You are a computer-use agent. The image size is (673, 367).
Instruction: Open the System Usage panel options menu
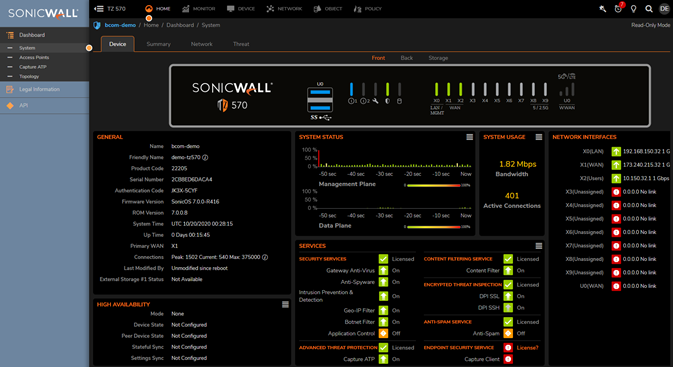[539, 137]
